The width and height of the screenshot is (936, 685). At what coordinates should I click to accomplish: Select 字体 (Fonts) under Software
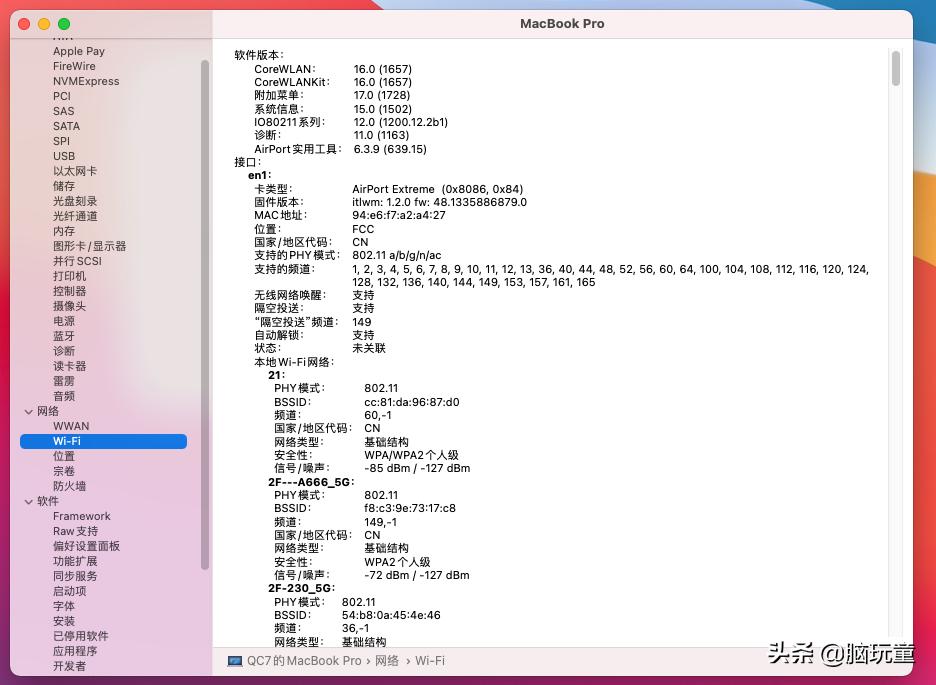64,605
